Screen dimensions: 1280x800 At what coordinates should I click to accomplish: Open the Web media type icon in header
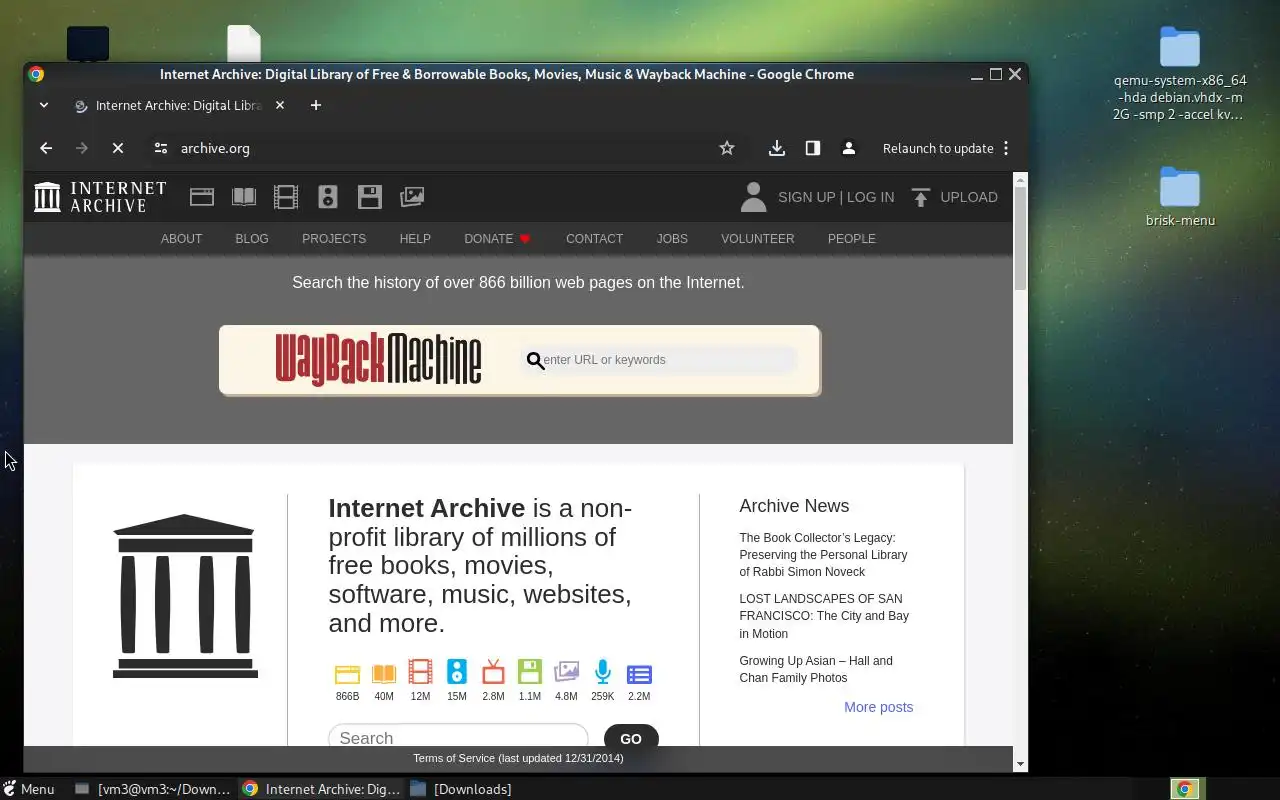point(202,197)
